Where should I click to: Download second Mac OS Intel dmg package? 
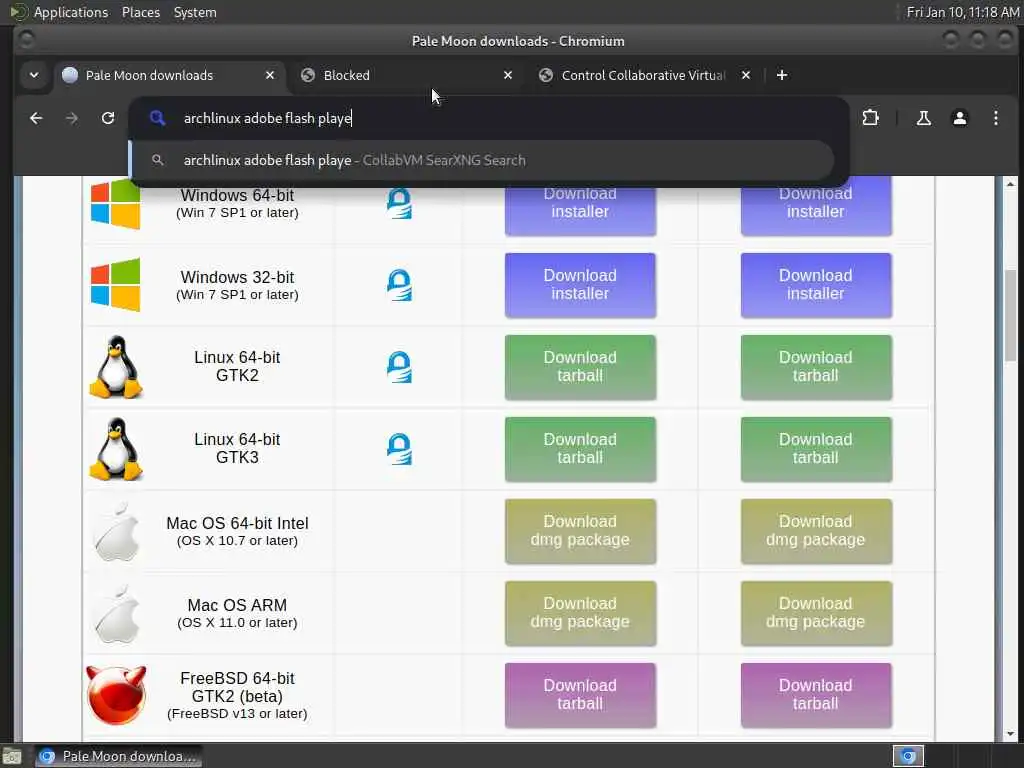pyautogui.click(x=816, y=532)
